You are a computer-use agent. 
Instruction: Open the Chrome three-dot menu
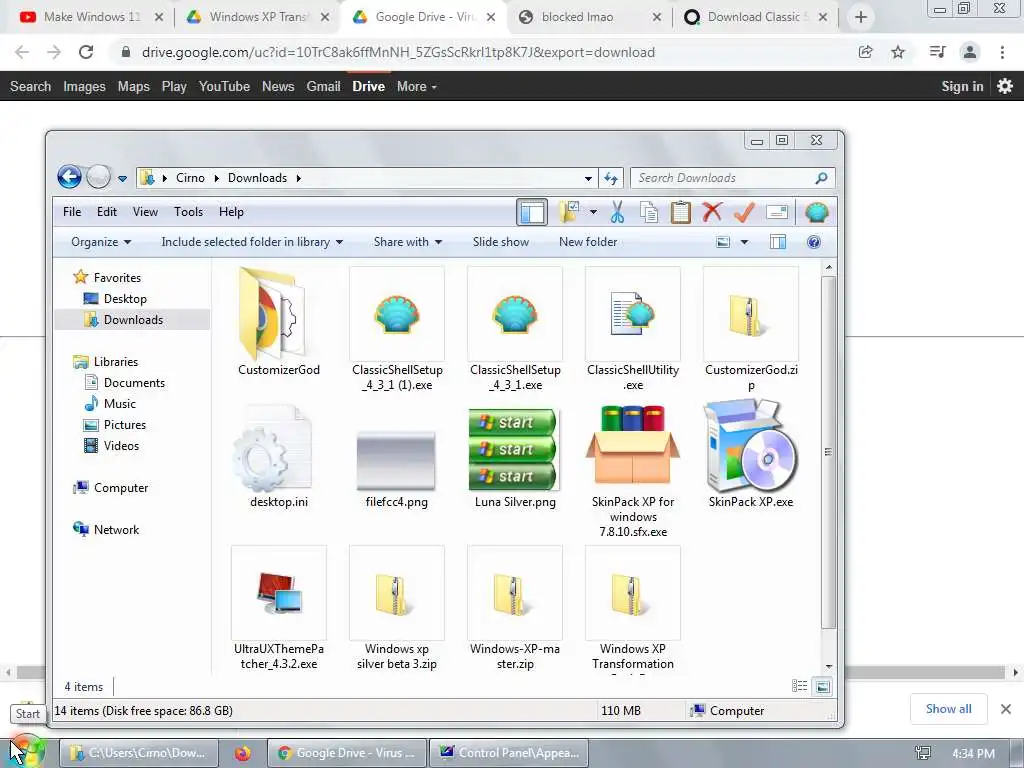click(1002, 52)
